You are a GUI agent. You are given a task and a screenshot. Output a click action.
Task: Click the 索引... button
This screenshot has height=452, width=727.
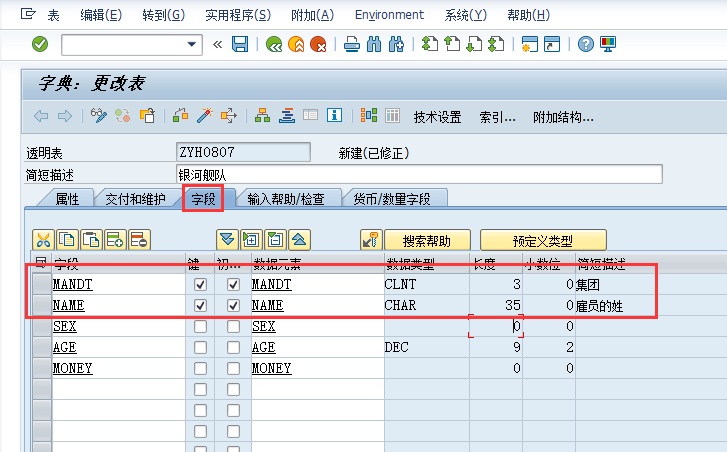497,117
